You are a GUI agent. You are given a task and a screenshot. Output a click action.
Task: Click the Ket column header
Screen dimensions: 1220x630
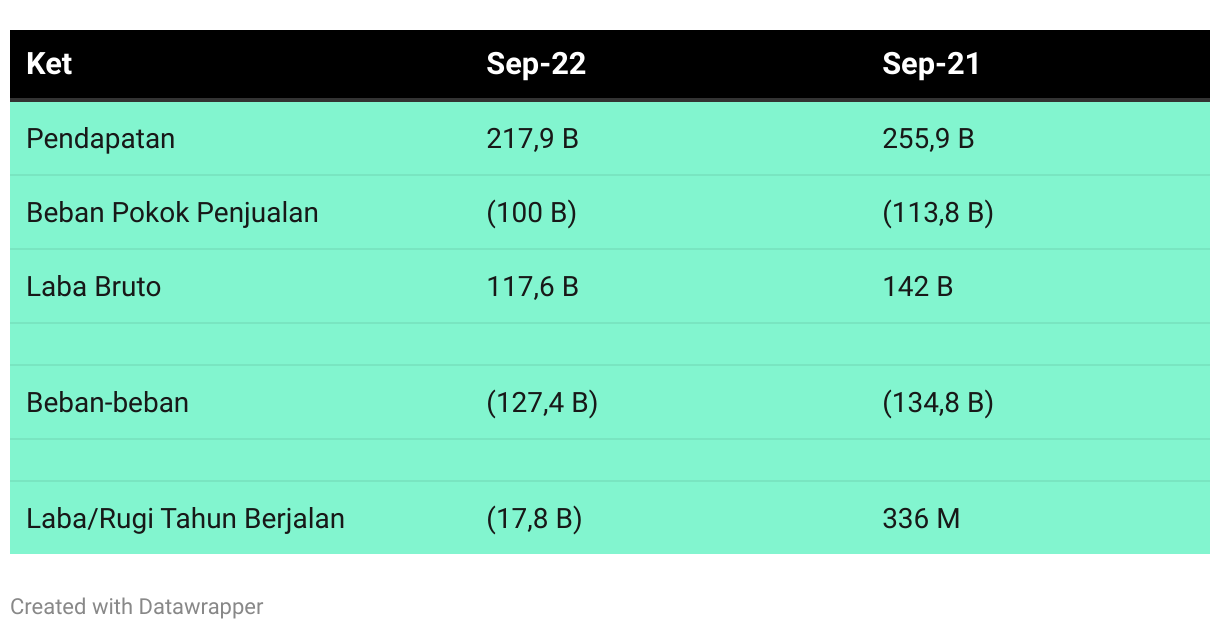(x=49, y=65)
